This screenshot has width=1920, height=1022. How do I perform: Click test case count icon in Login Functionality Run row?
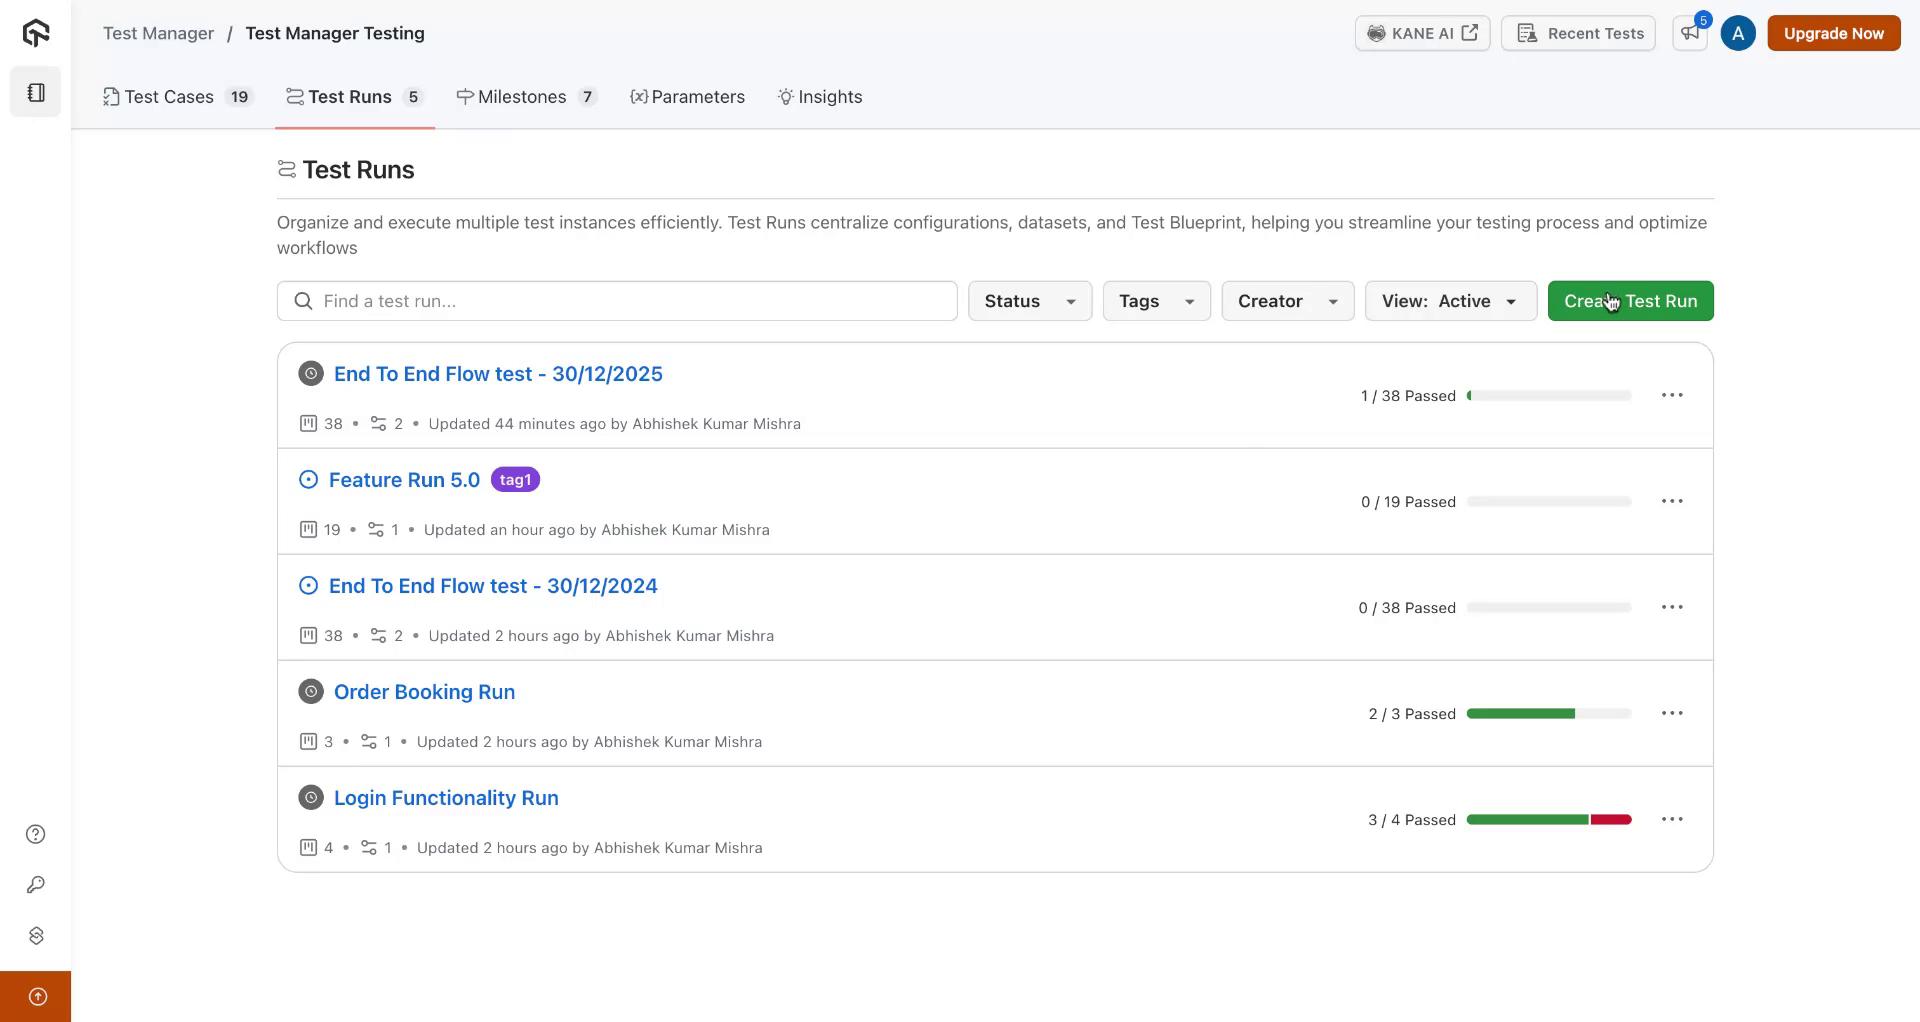coord(308,848)
